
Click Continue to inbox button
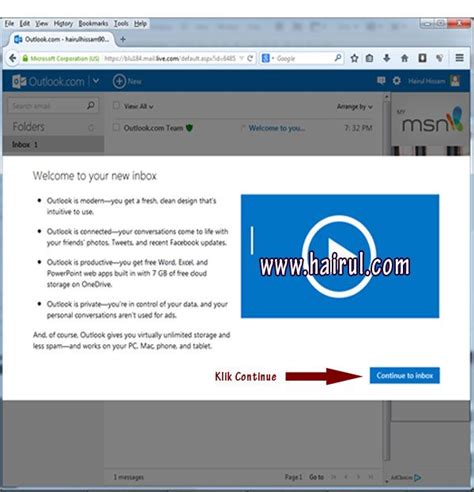tap(405, 376)
